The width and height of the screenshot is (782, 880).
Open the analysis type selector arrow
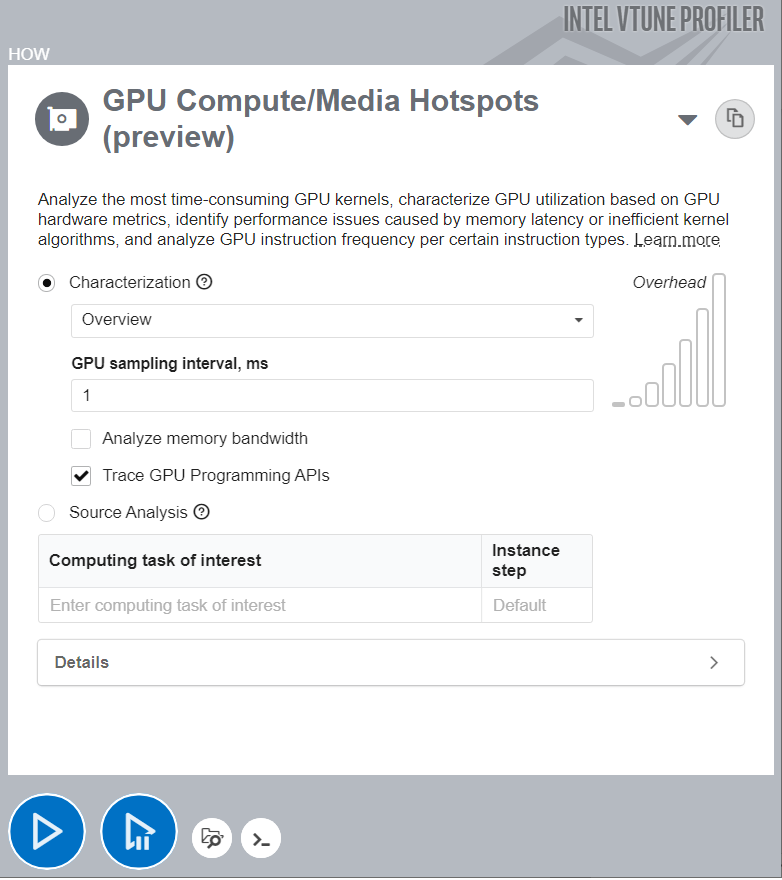[x=687, y=120]
